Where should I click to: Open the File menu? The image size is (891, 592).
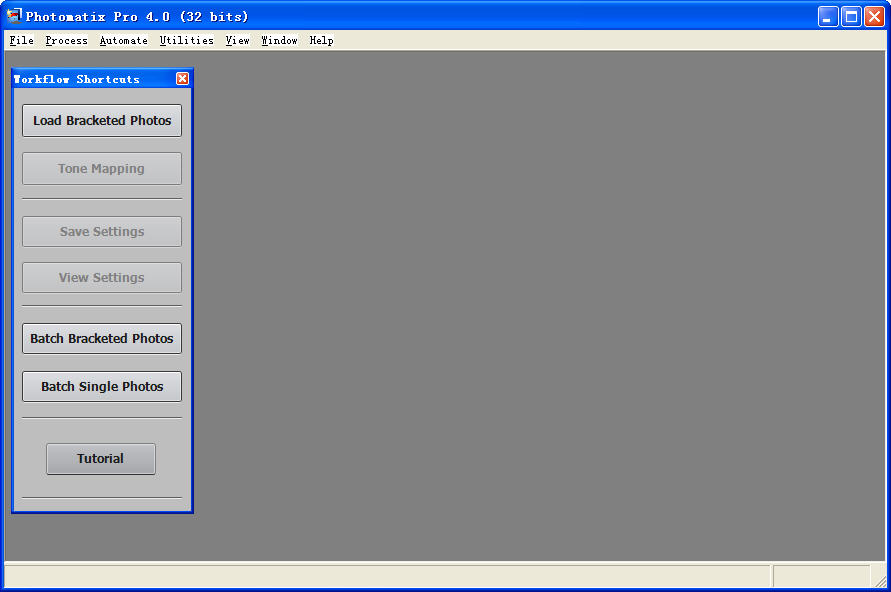(x=22, y=40)
